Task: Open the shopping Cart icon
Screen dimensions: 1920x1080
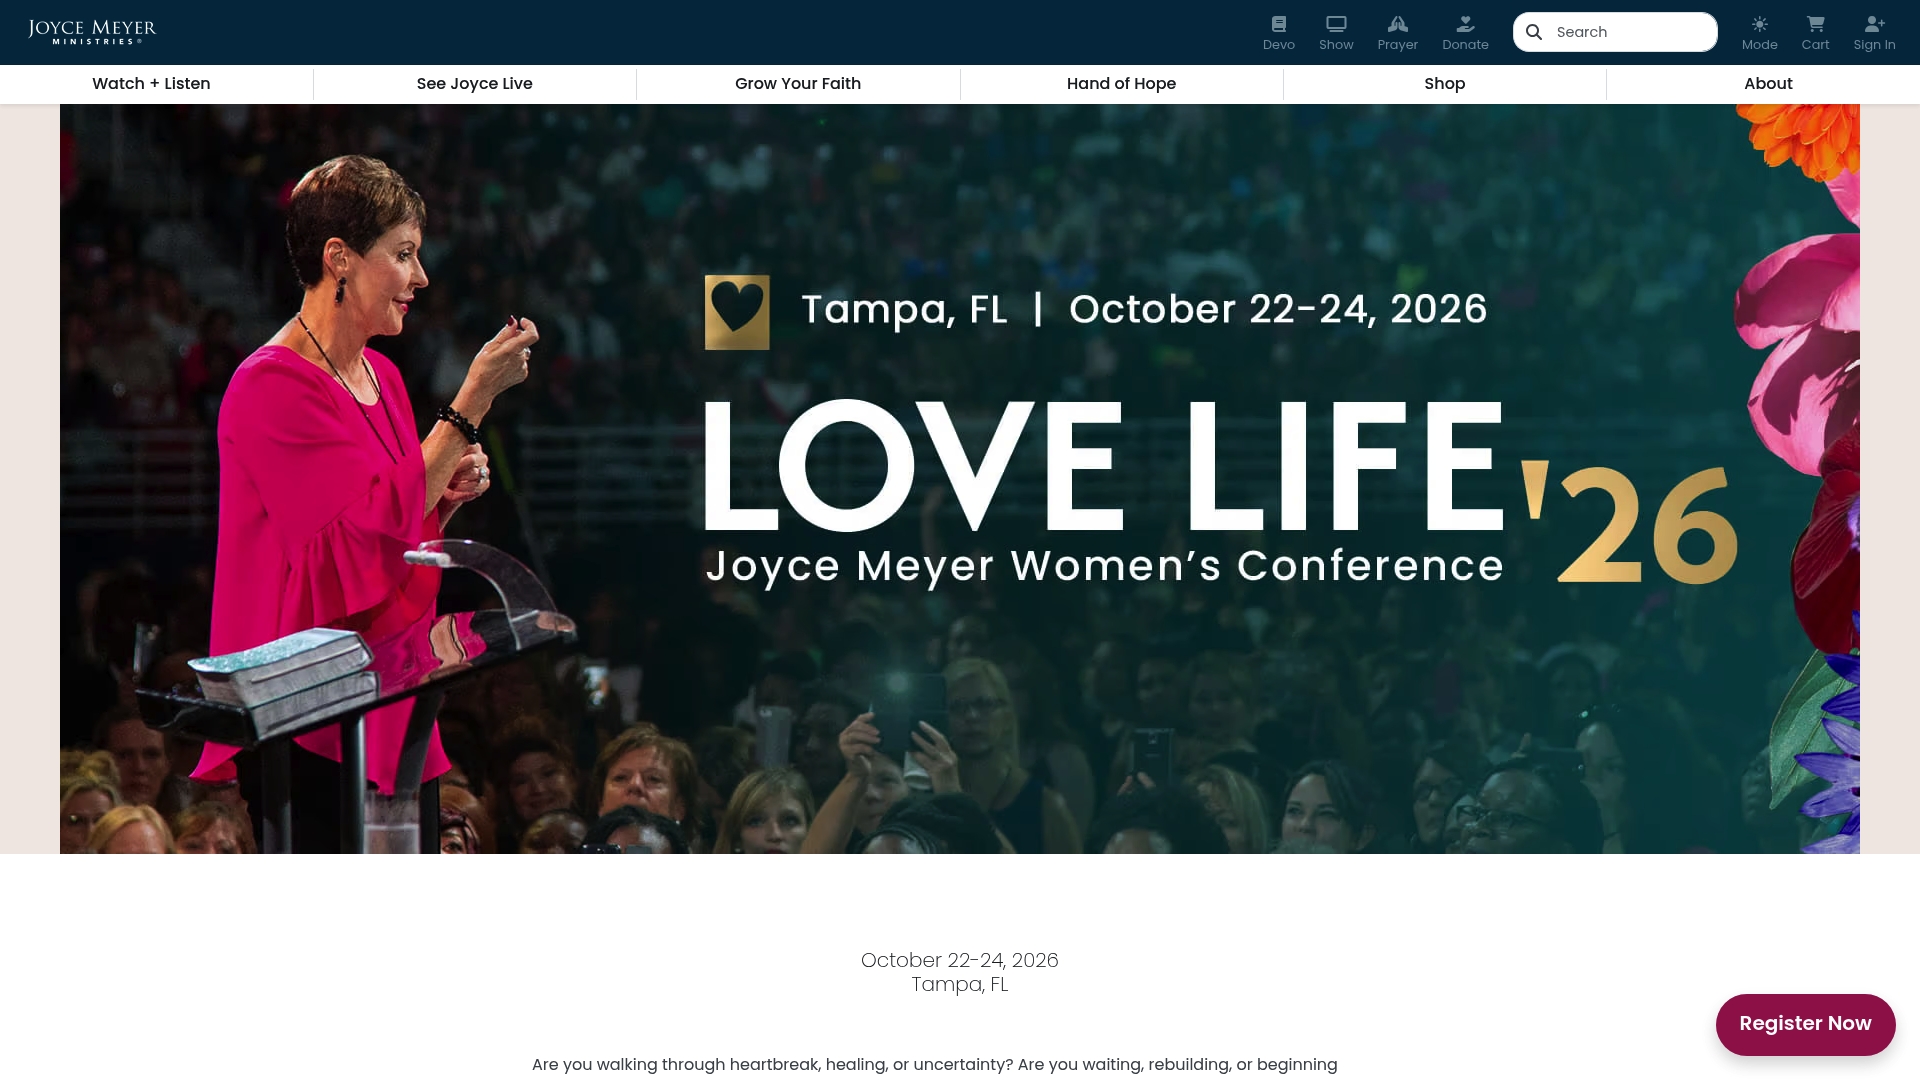Action: pyautogui.click(x=1816, y=24)
